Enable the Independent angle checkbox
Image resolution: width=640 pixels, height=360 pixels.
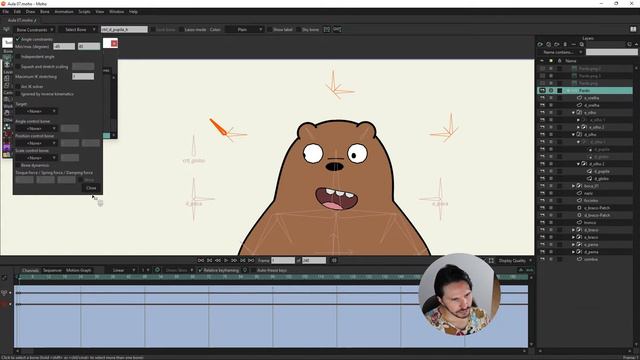tap(18, 57)
